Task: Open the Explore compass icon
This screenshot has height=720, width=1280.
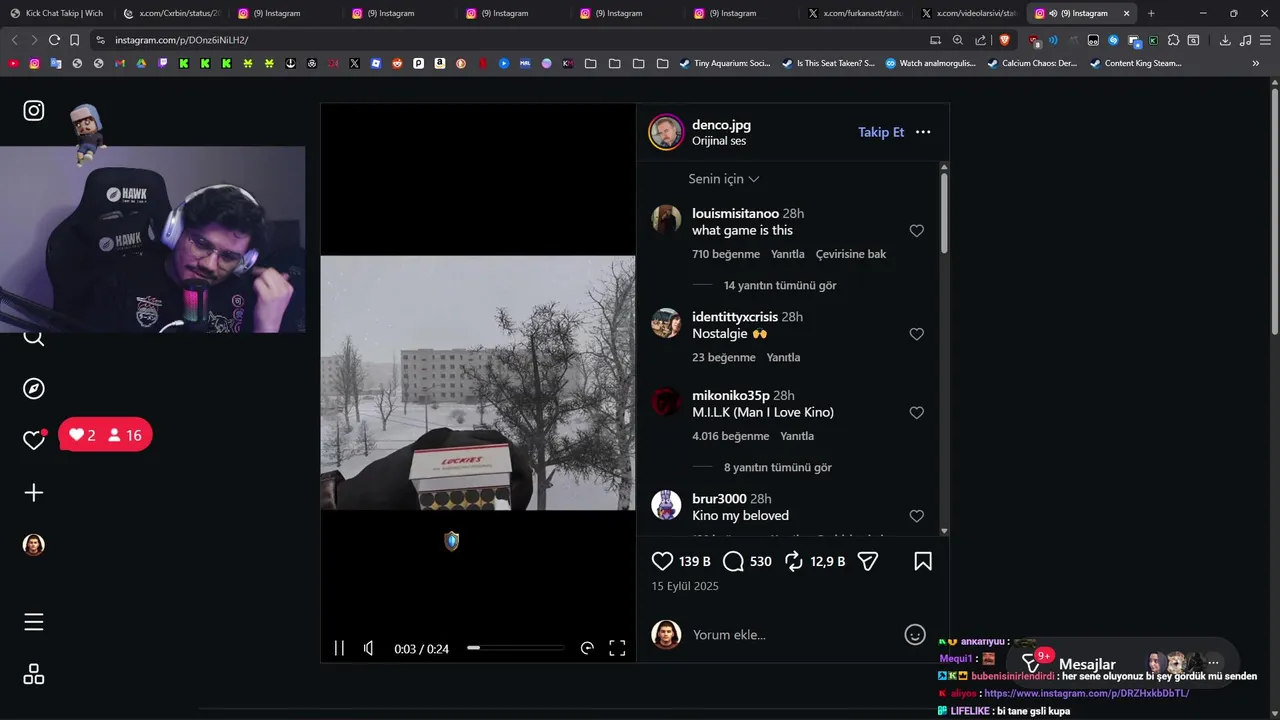Action: (x=34, y=389)
